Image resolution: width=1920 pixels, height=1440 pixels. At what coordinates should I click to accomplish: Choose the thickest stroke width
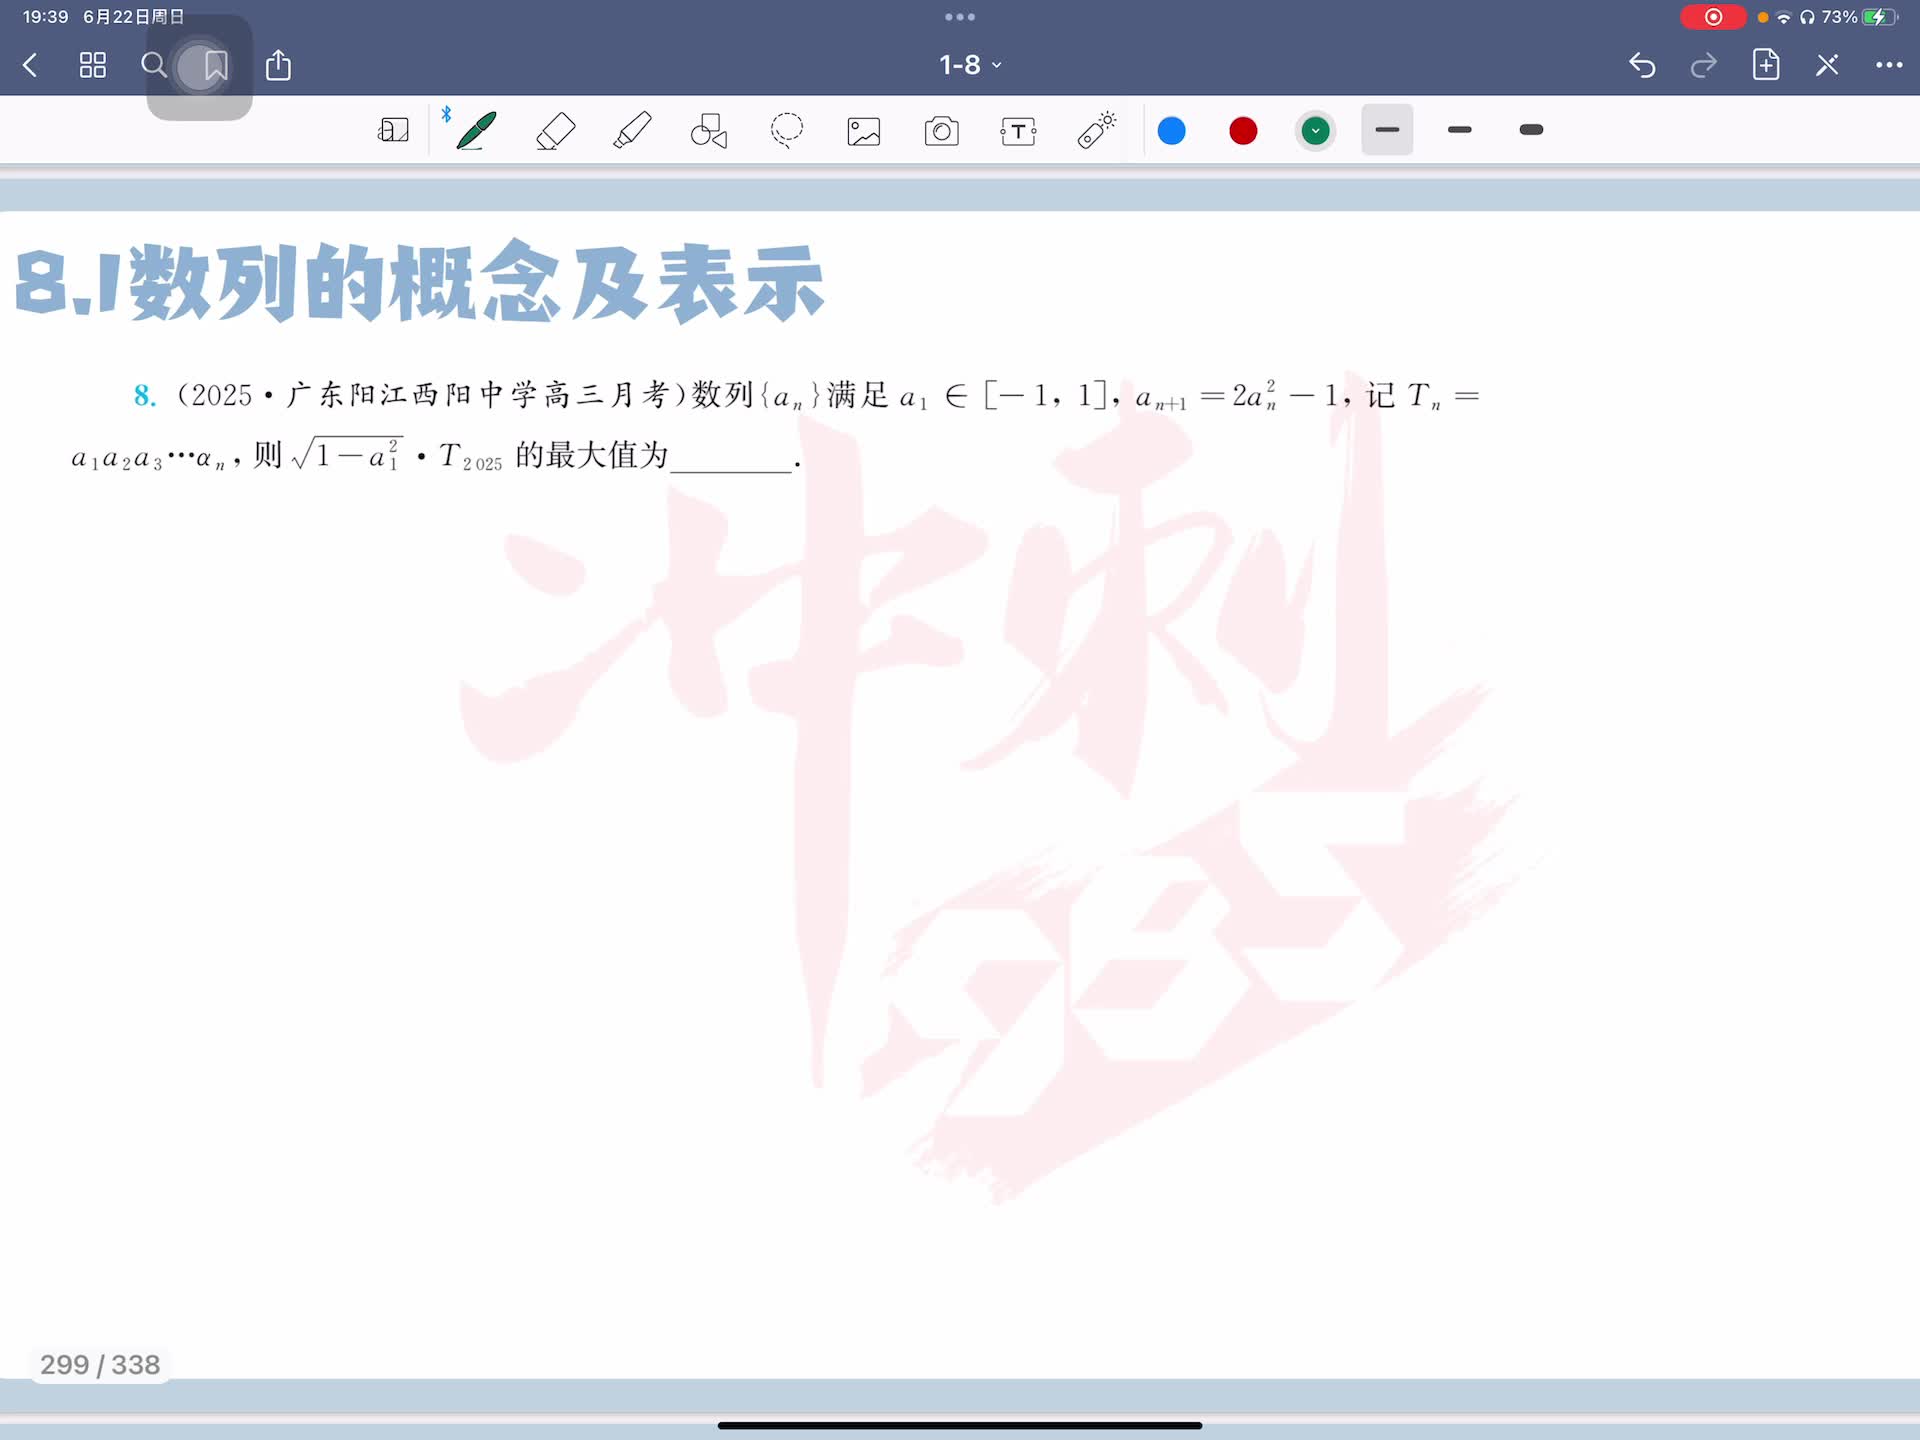tap(1530, 130)
